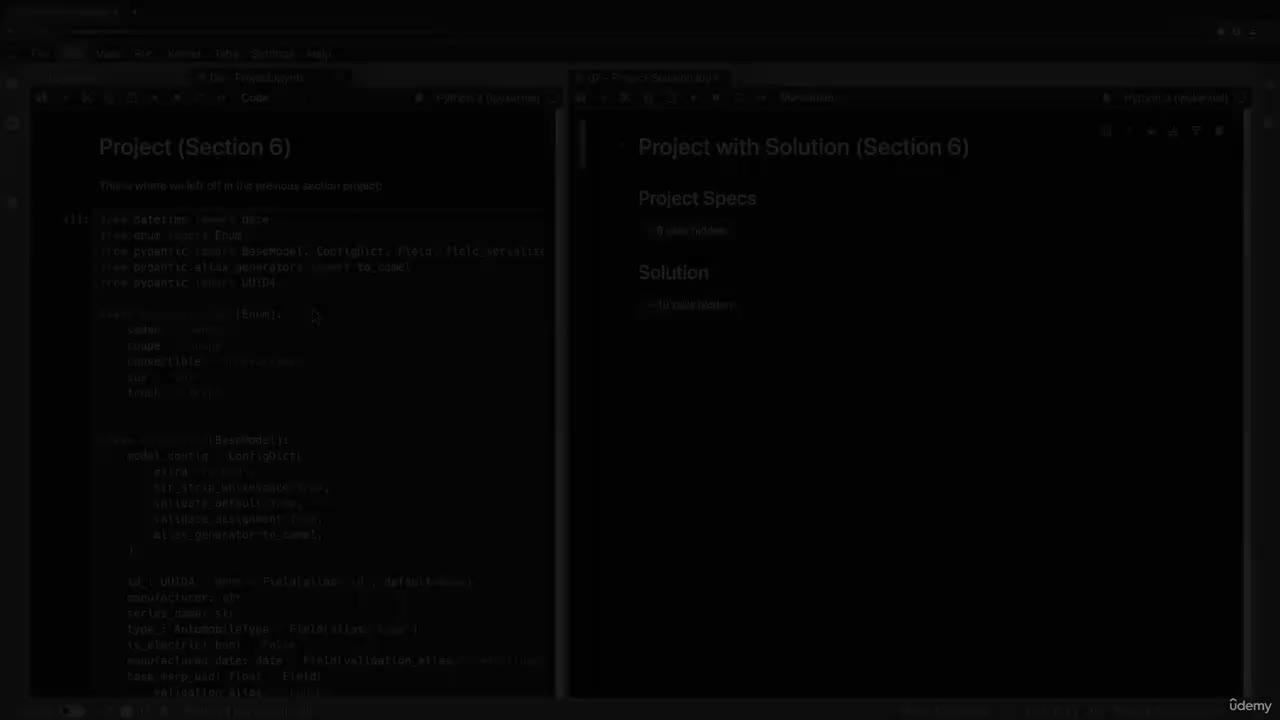The width and height of the screenshot is (1280, 720).
Task: Open the Tabs menu
Action: click(x=226, y=53)
